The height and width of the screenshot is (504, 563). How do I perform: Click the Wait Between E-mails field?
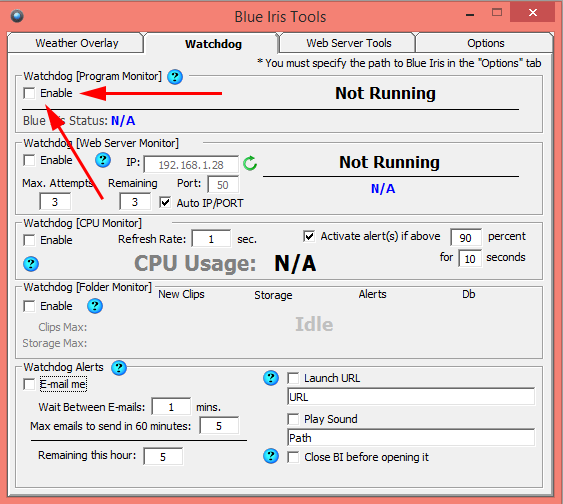tap(171, 407)
